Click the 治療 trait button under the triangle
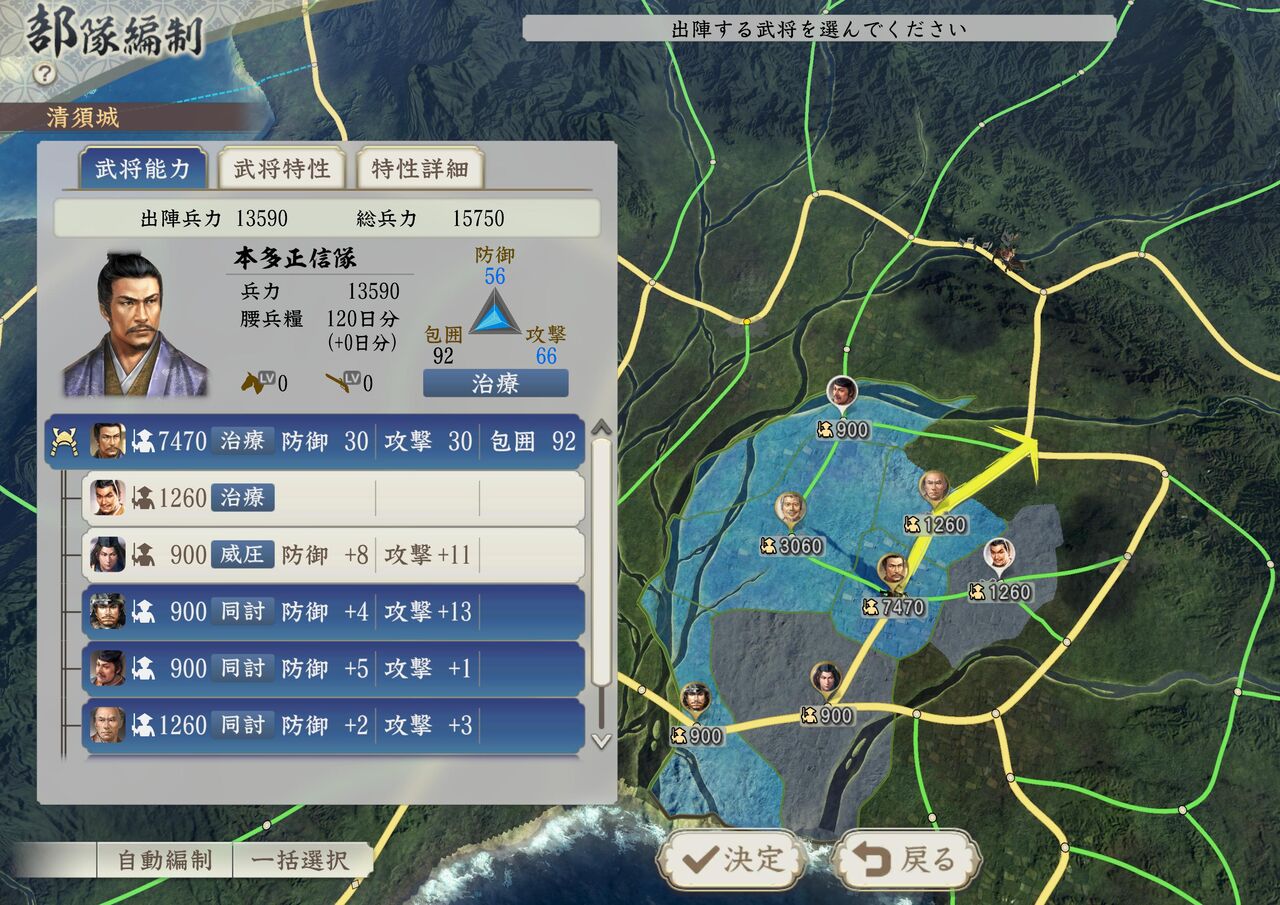 pos(496,383)
